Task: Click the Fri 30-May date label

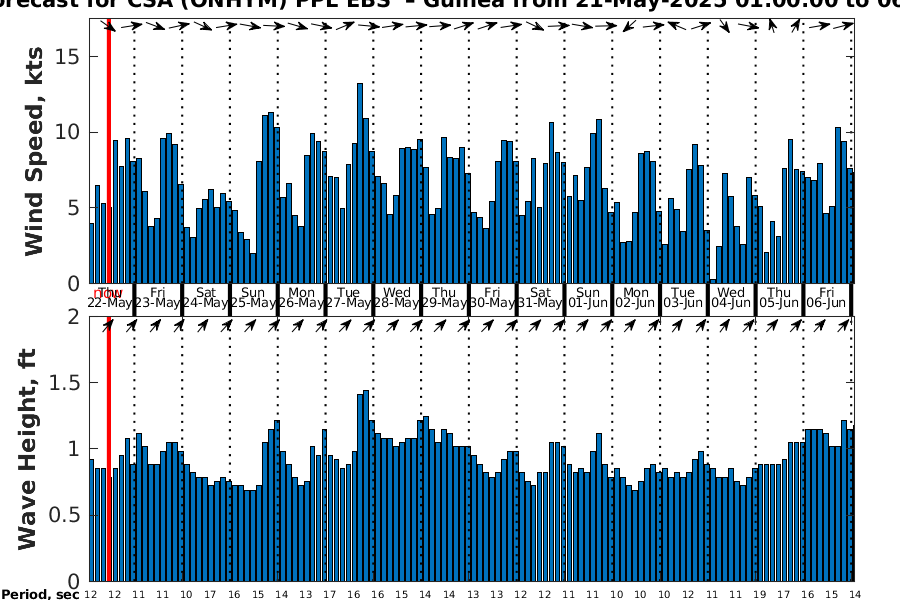Action: click(x=492, y=298)
